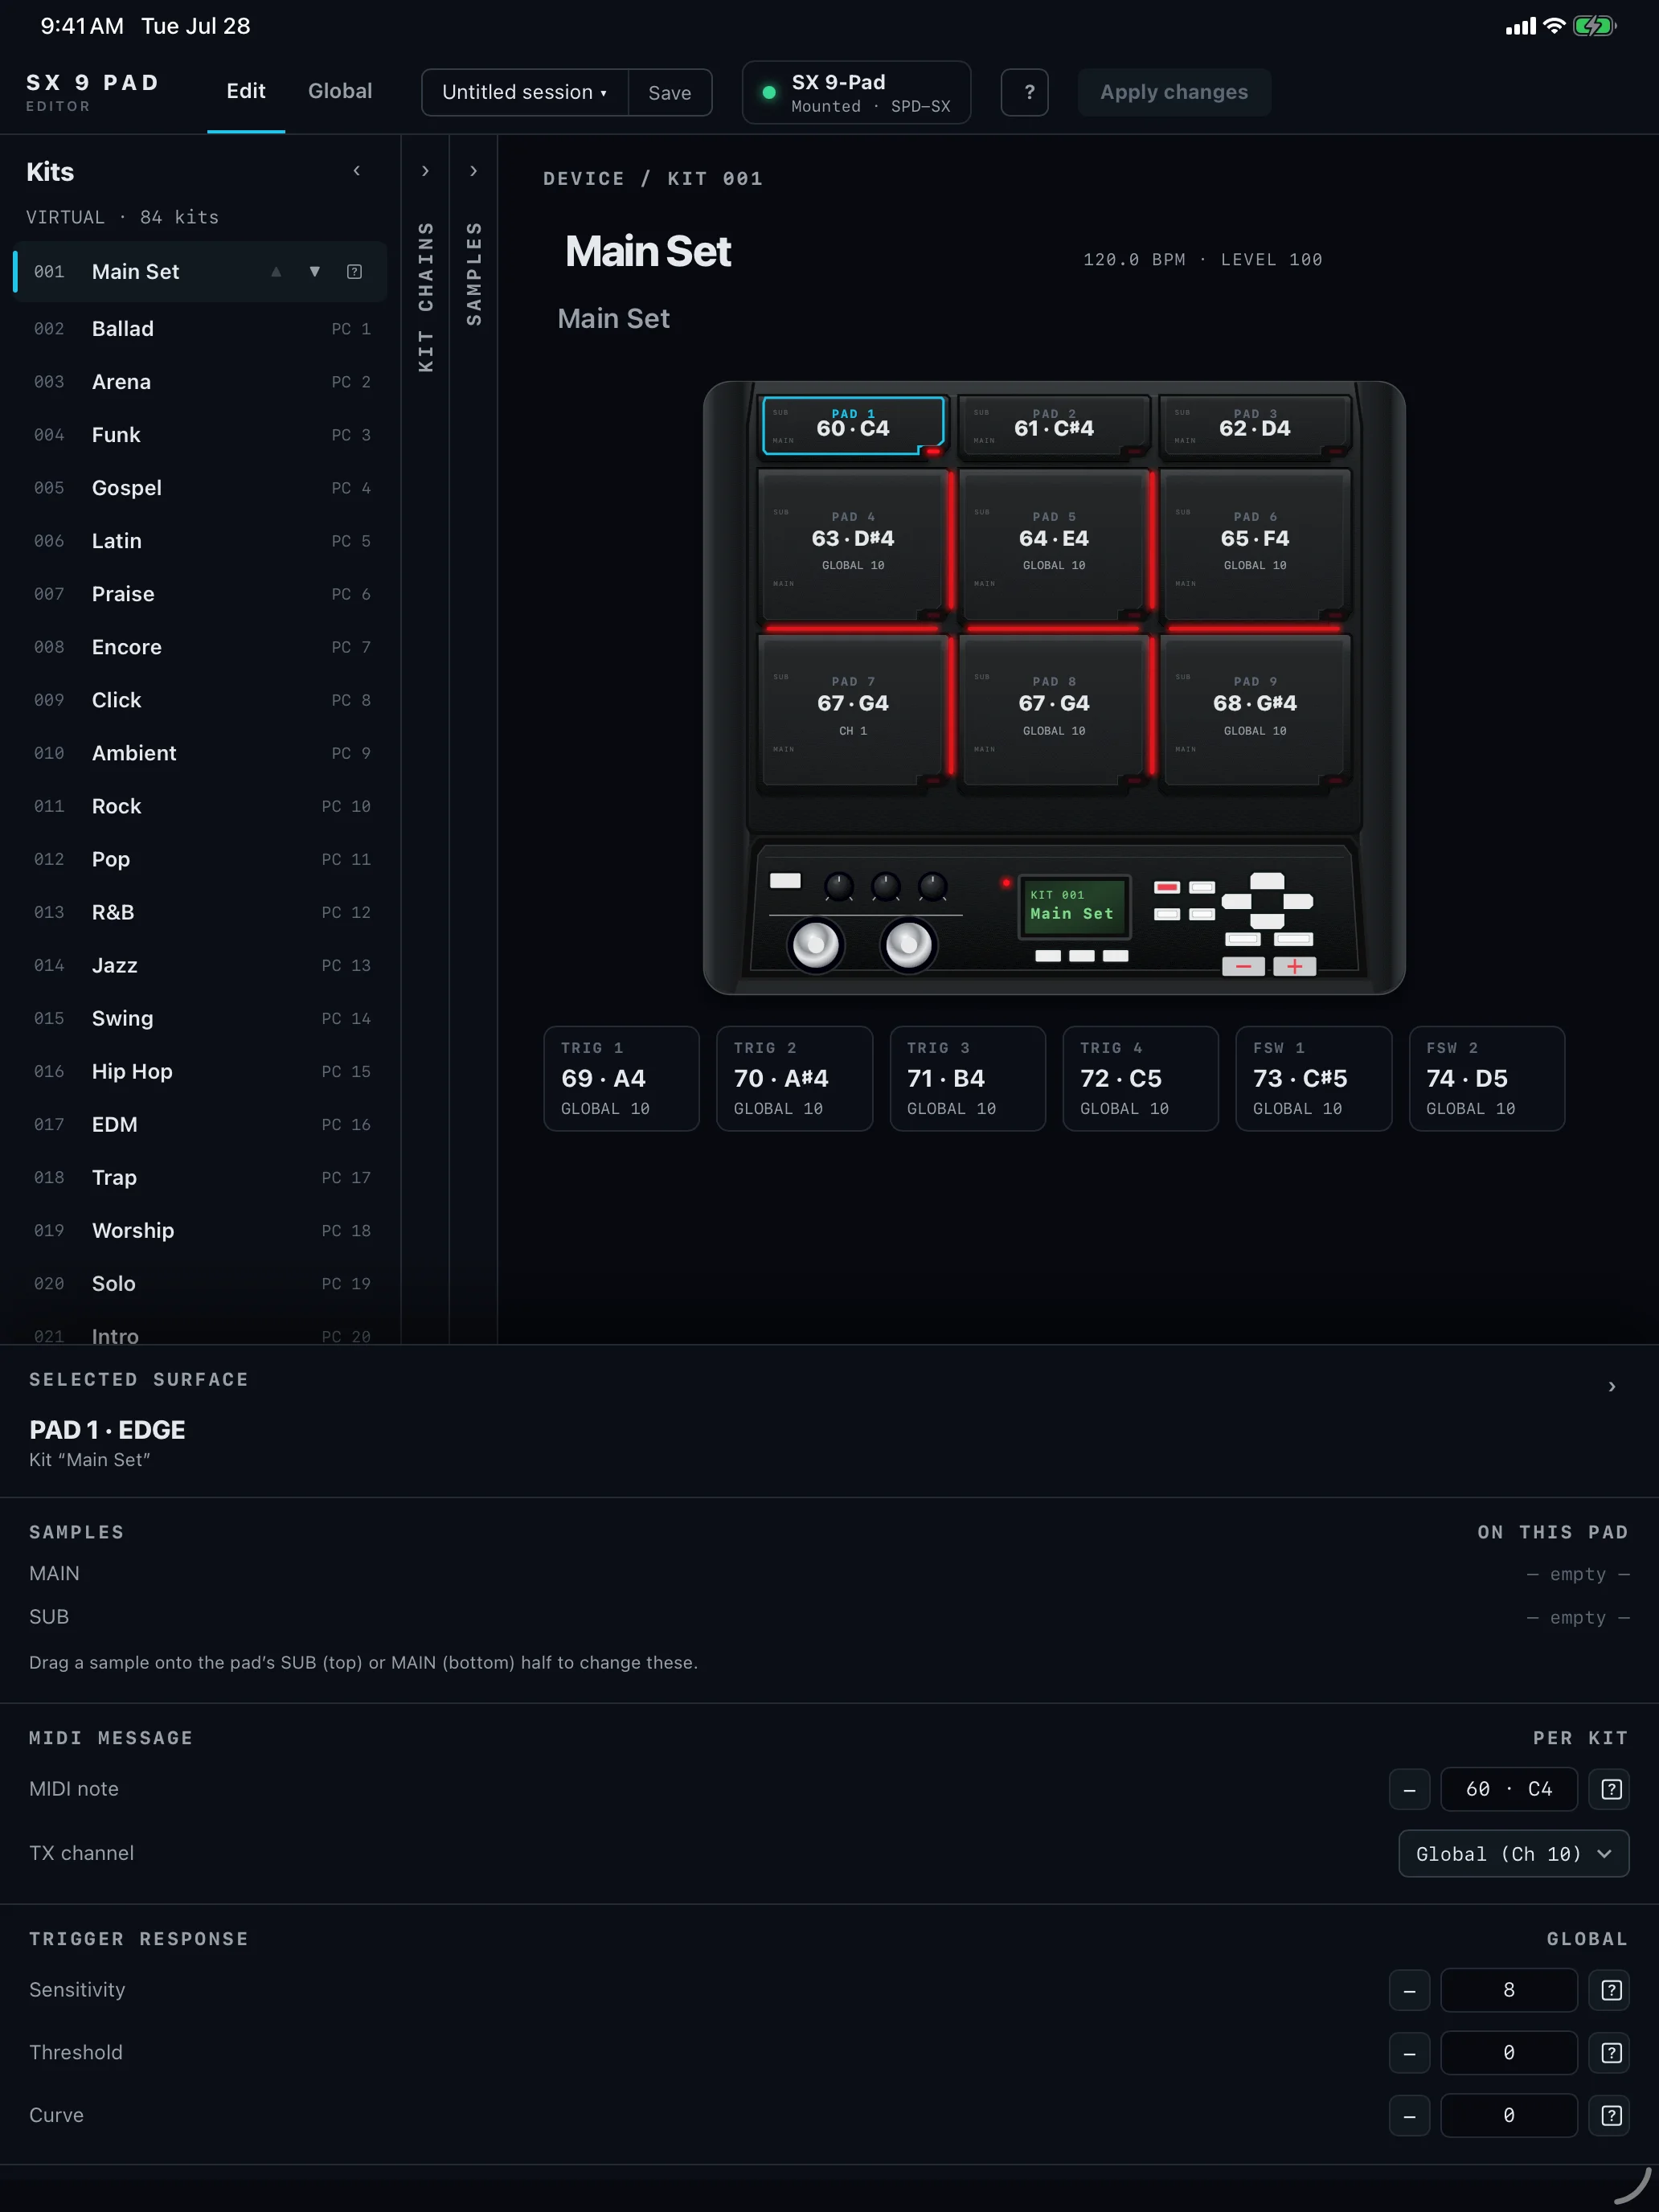
Task: Decrease MIDI note with the minus button
Action: click(x=1409, y=1789)
